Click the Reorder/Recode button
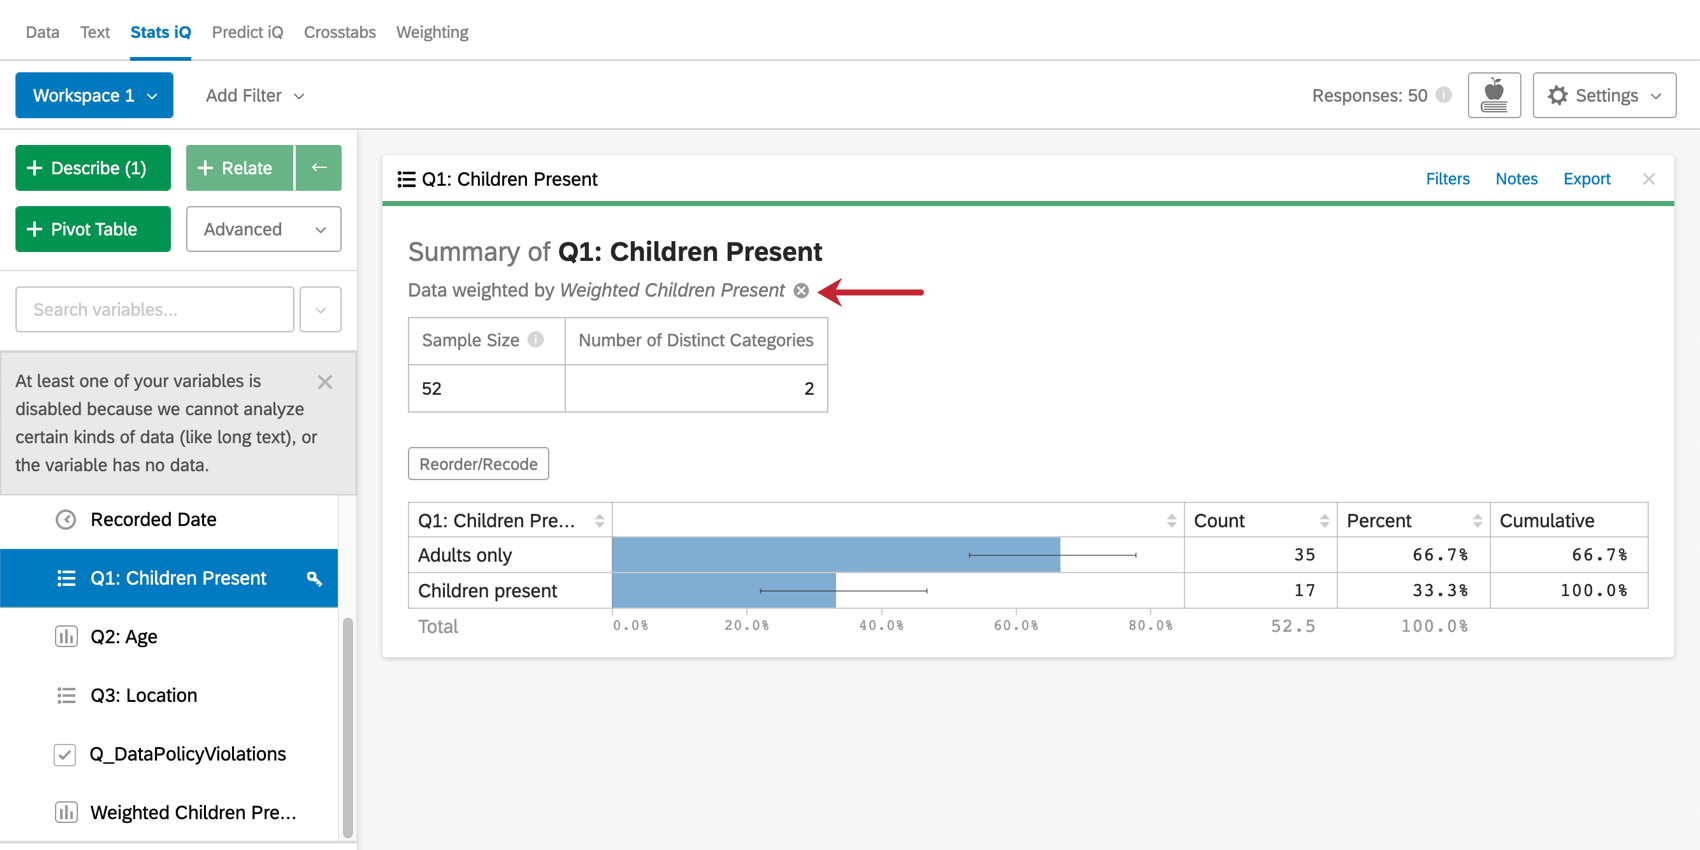Screen dimensions: 1700x850 coord(478,464)
